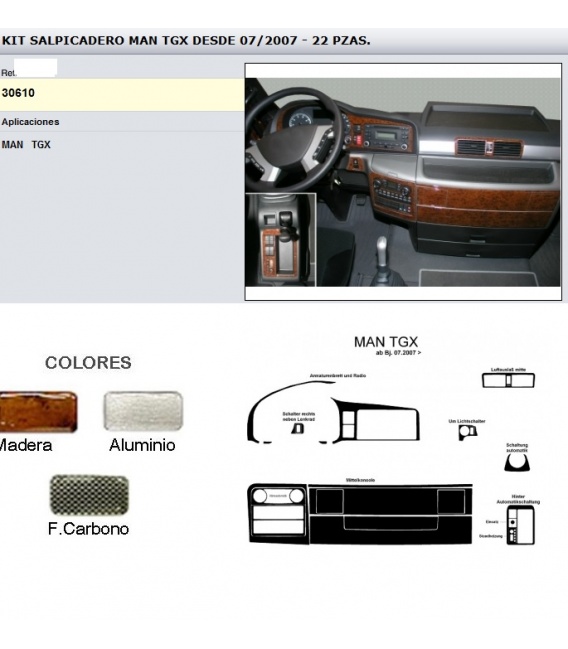Click the Aluminio label
This screenshot has width=568, height=649.
coord(142,445)
